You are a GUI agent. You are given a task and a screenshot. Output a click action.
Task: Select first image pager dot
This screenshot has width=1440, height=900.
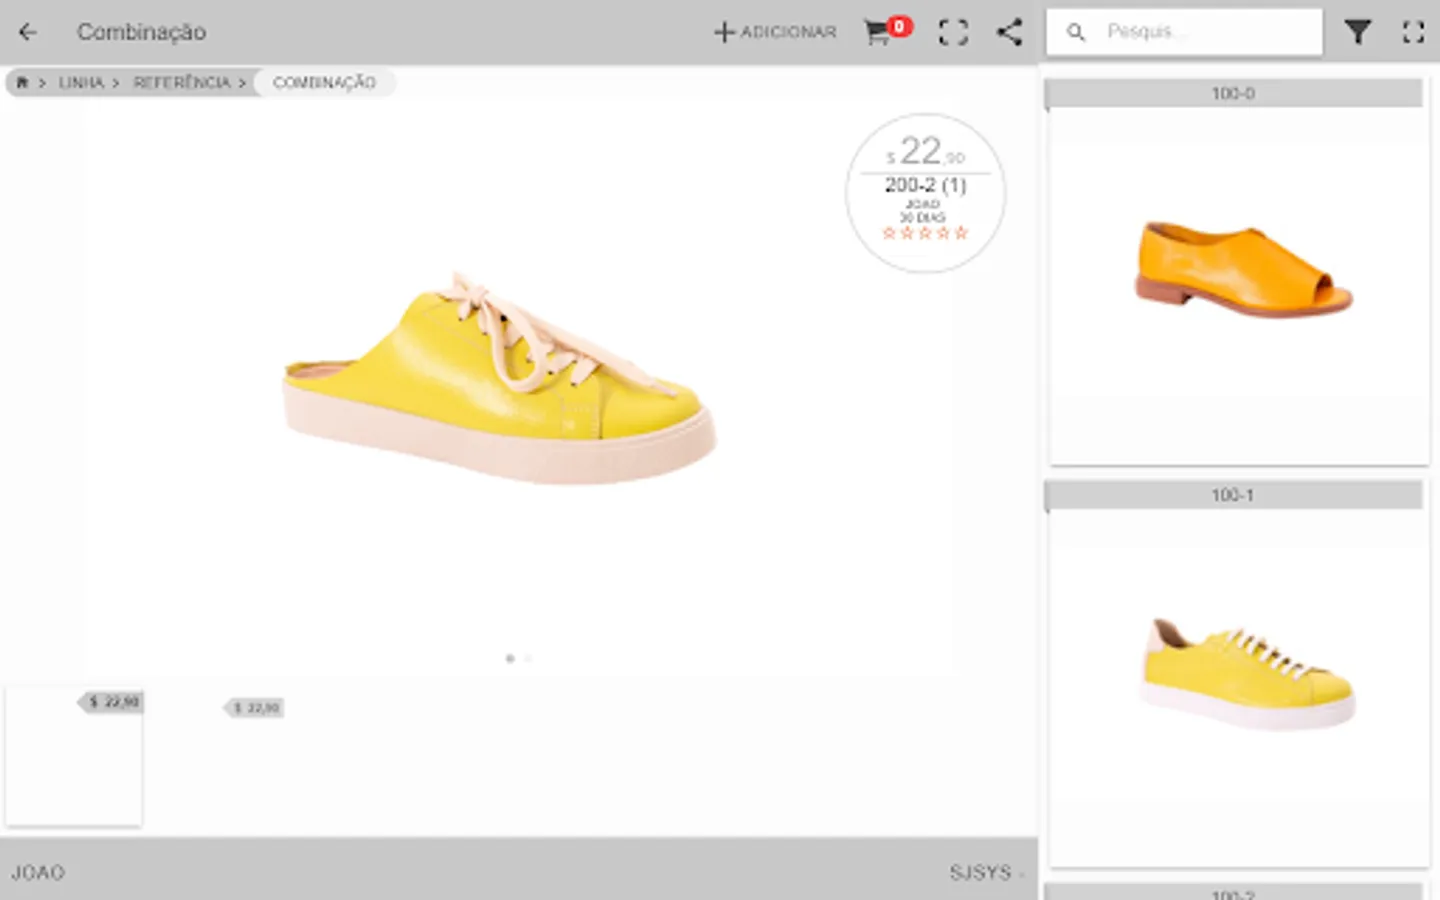510,658
